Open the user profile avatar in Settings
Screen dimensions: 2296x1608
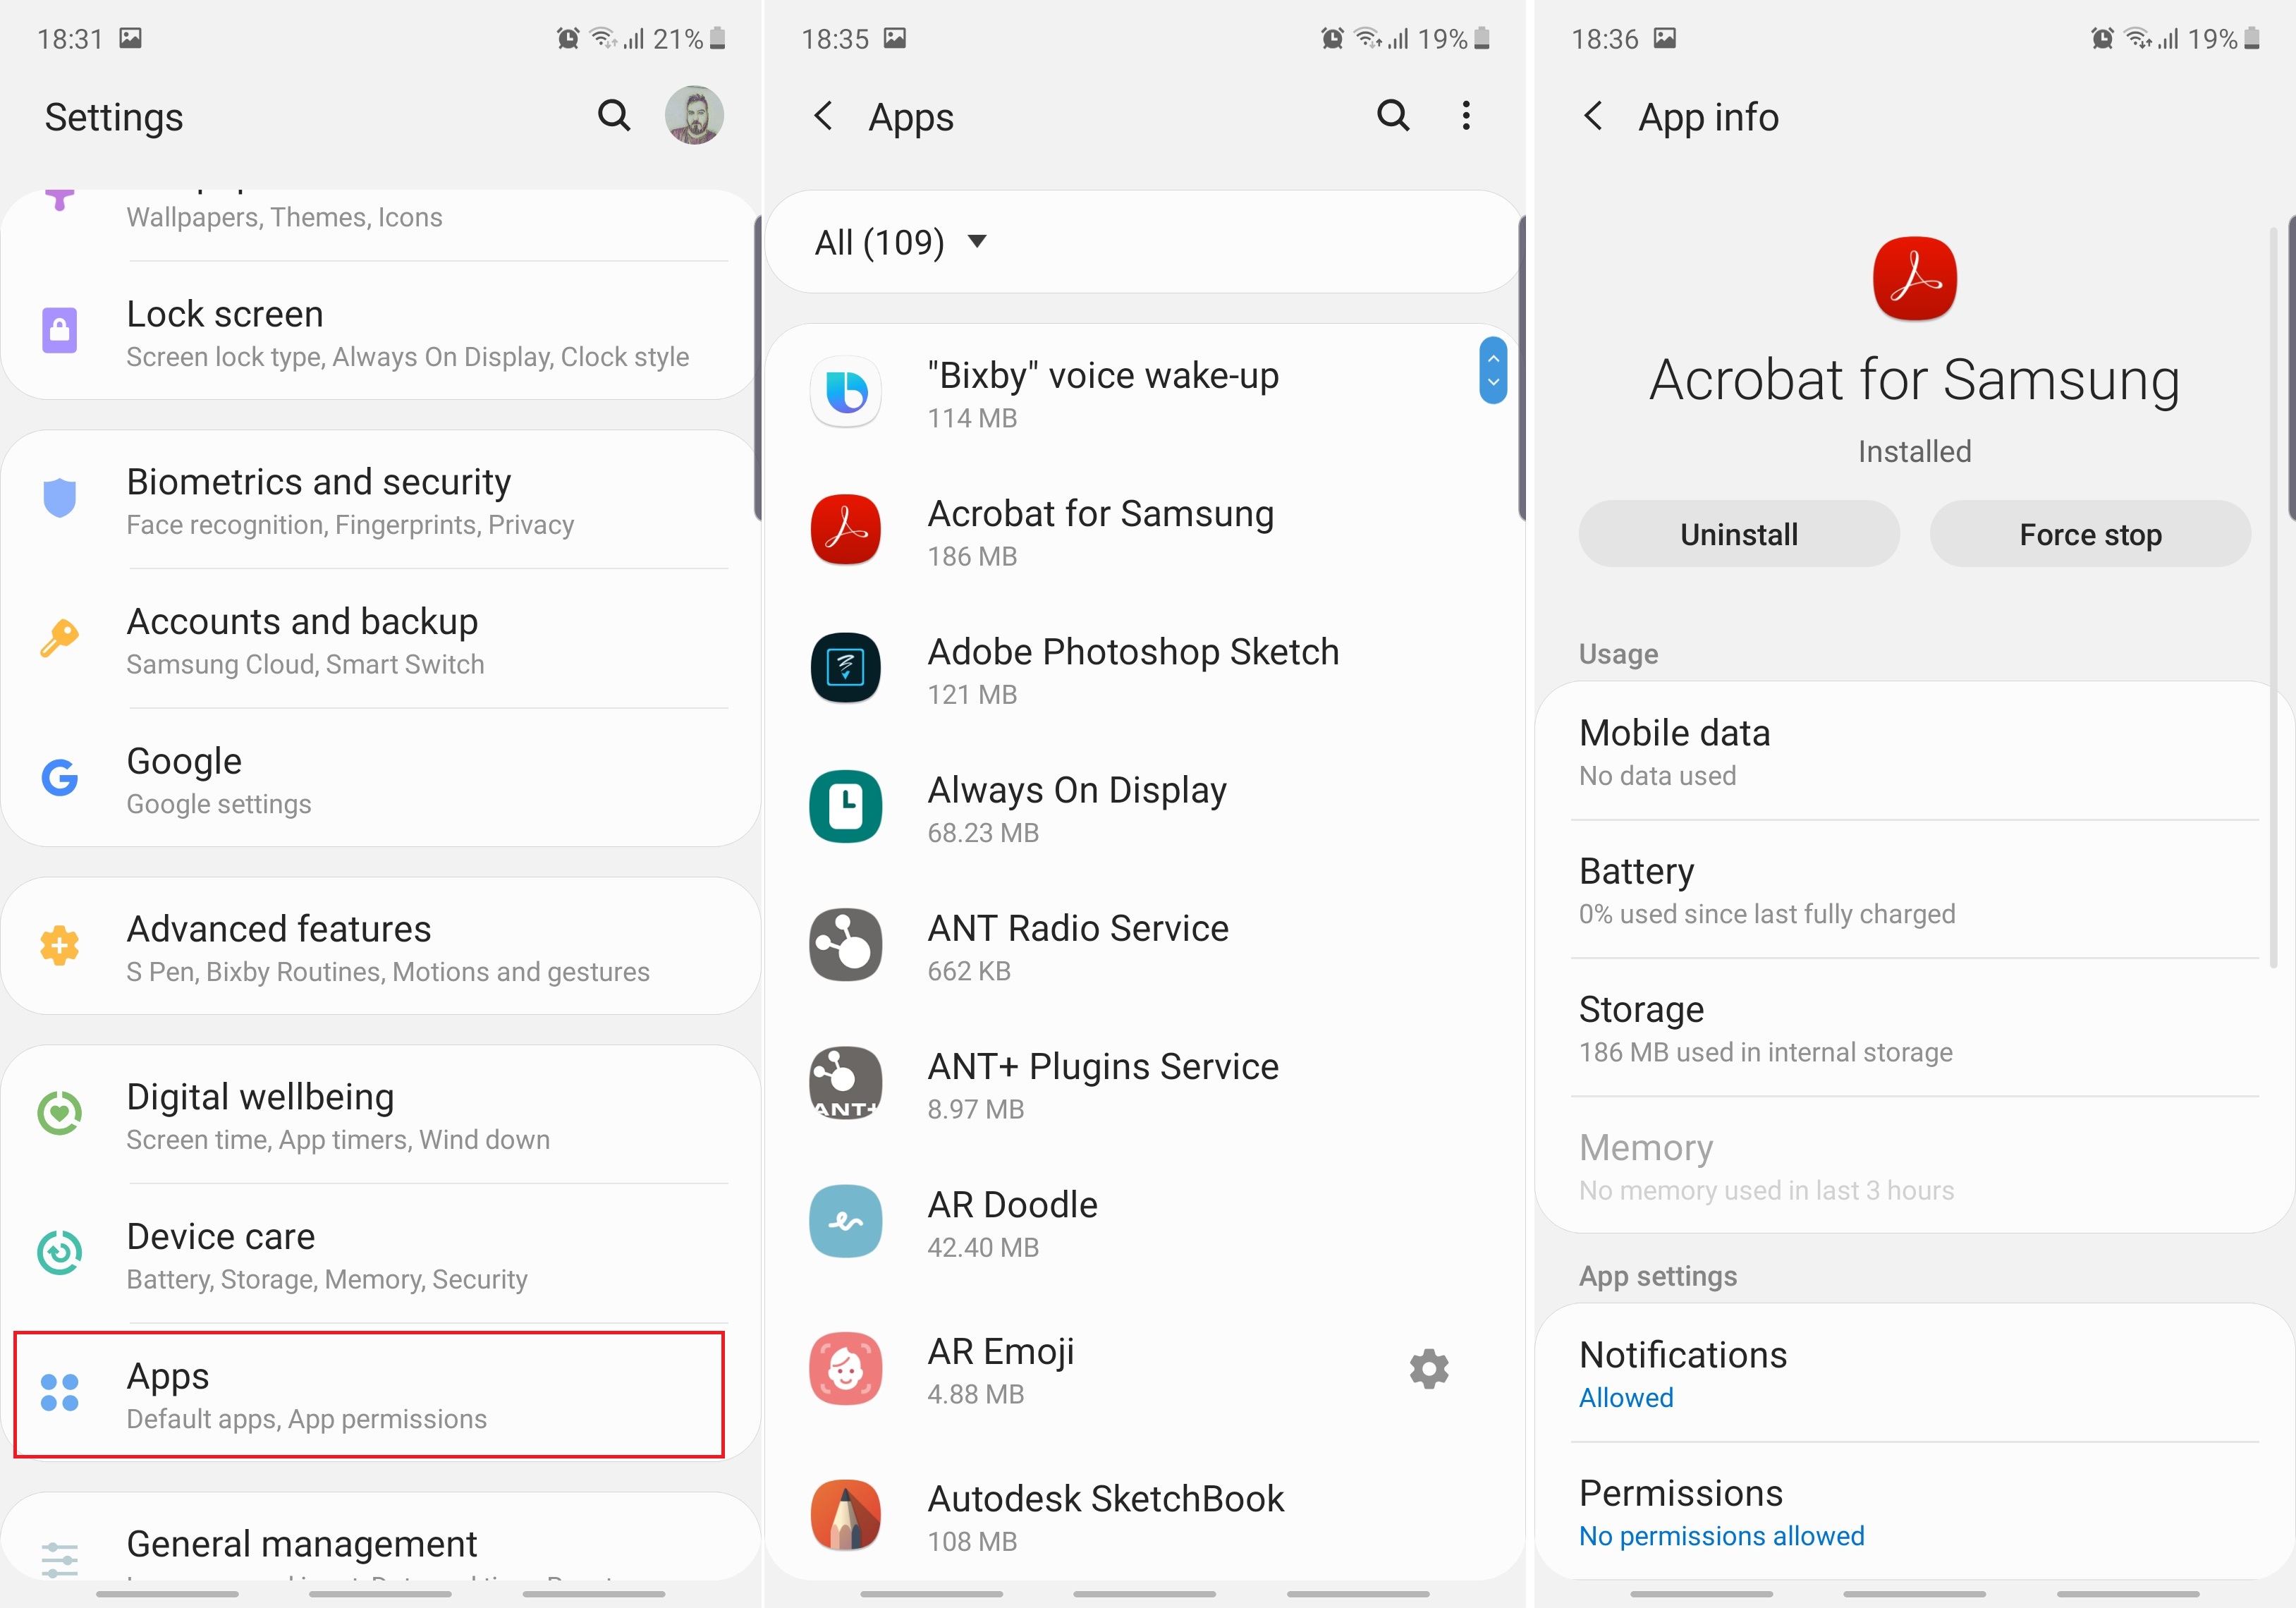pyautogui.click(x=694, y=116)
